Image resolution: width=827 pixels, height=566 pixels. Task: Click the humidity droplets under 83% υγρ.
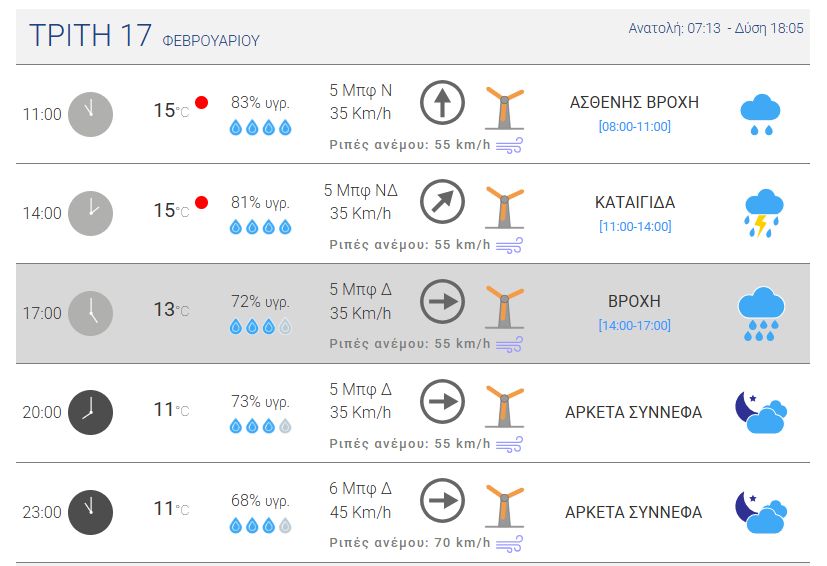pos(260,127)
